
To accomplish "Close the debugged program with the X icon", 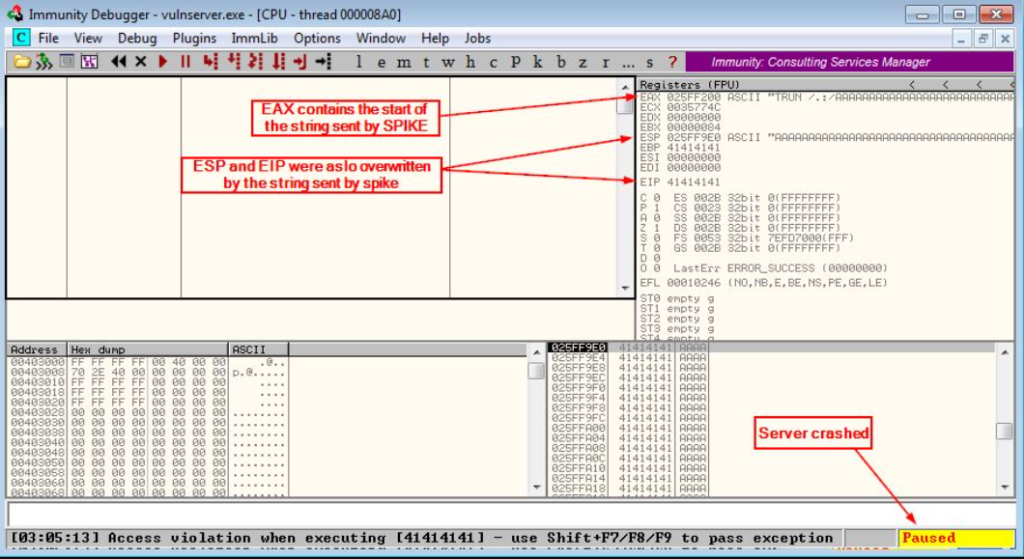I will coord(141,62).
